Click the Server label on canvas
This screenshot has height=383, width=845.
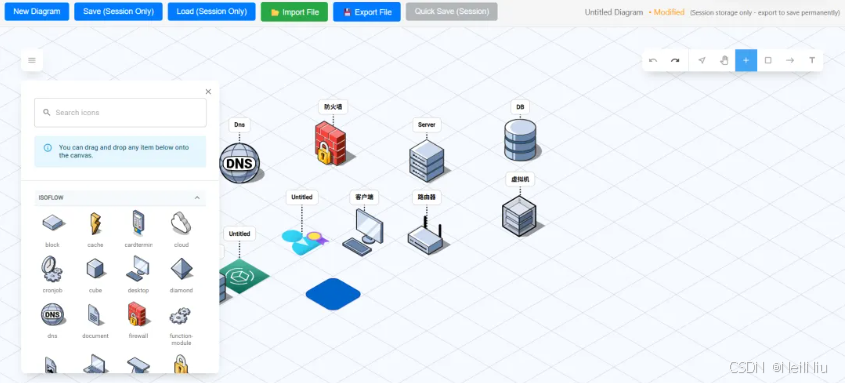427,125
